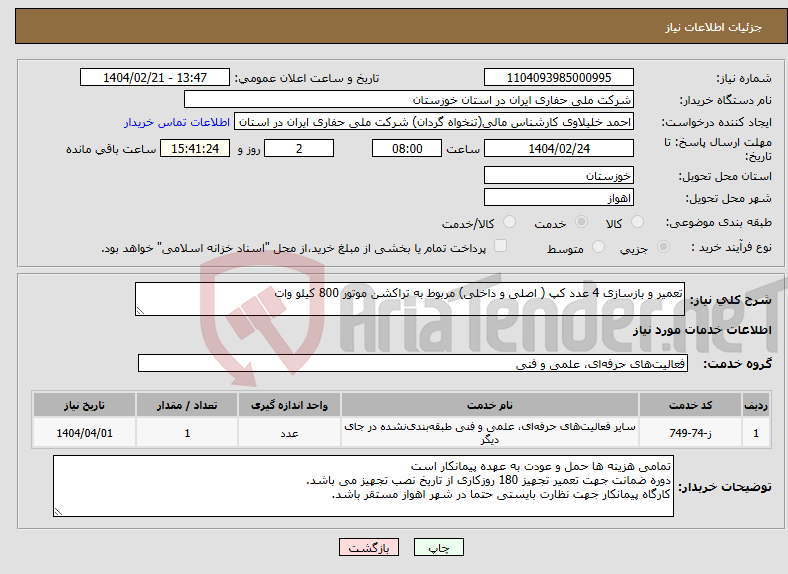Click the request creator name field
This screenshot has width=788, height=574.
[434, 122]
